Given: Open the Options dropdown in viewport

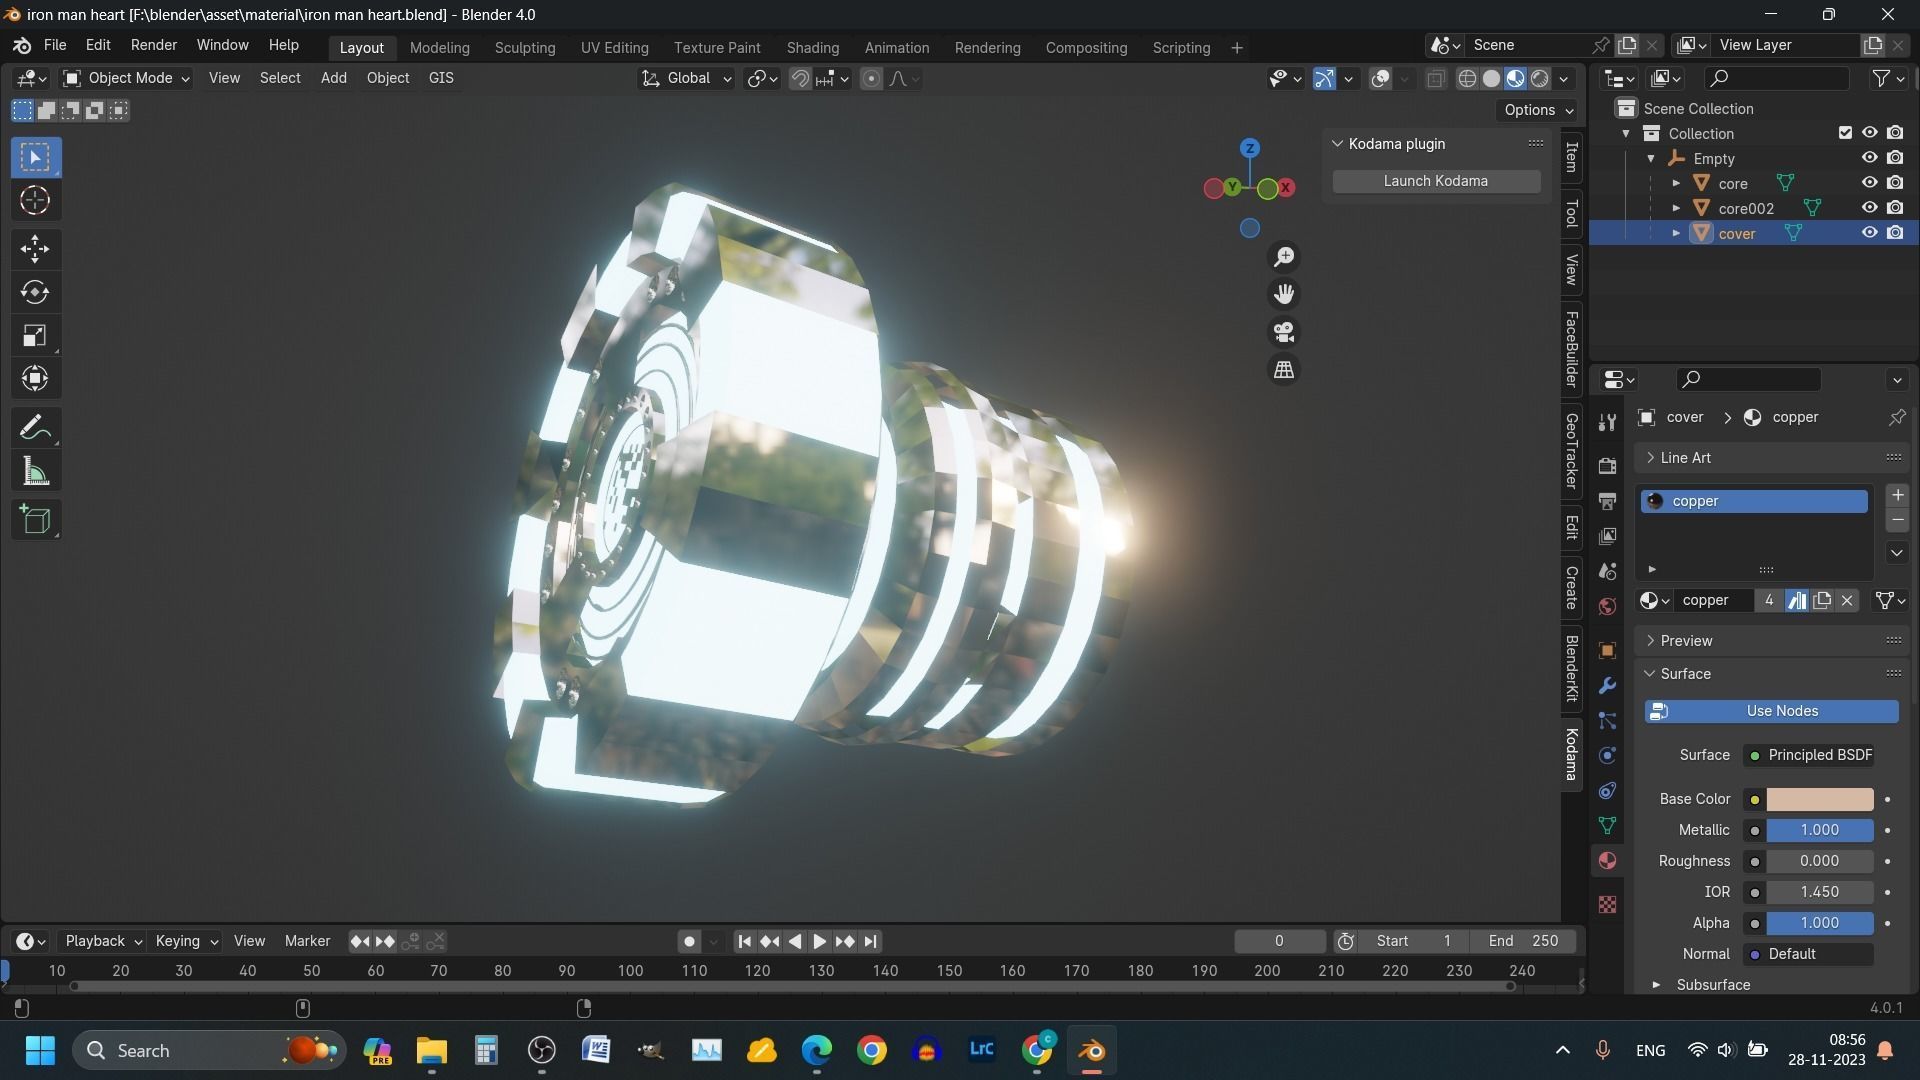Looking at the screenshot, I should pos(1538,110).
